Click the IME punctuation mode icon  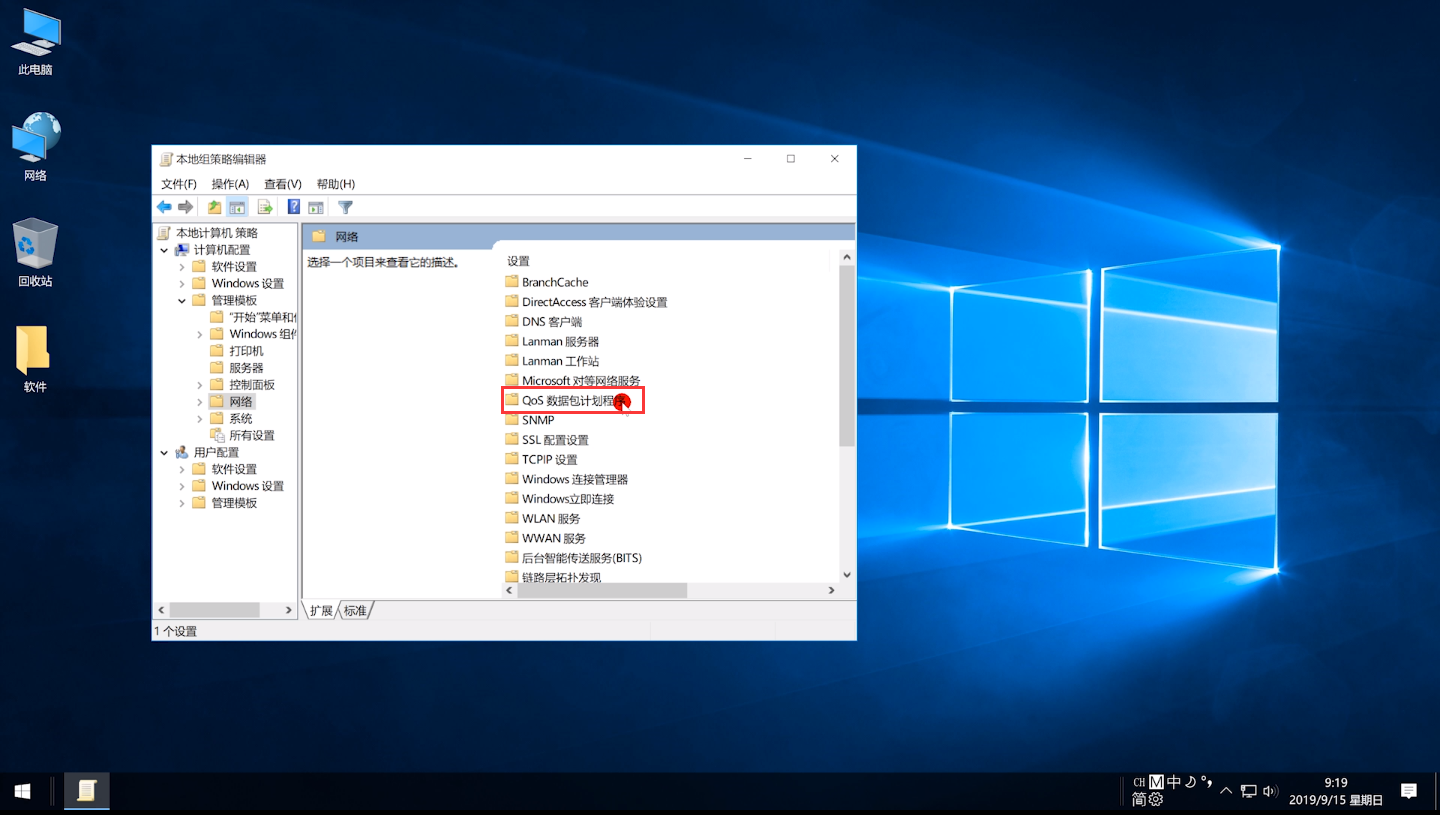1206,782
